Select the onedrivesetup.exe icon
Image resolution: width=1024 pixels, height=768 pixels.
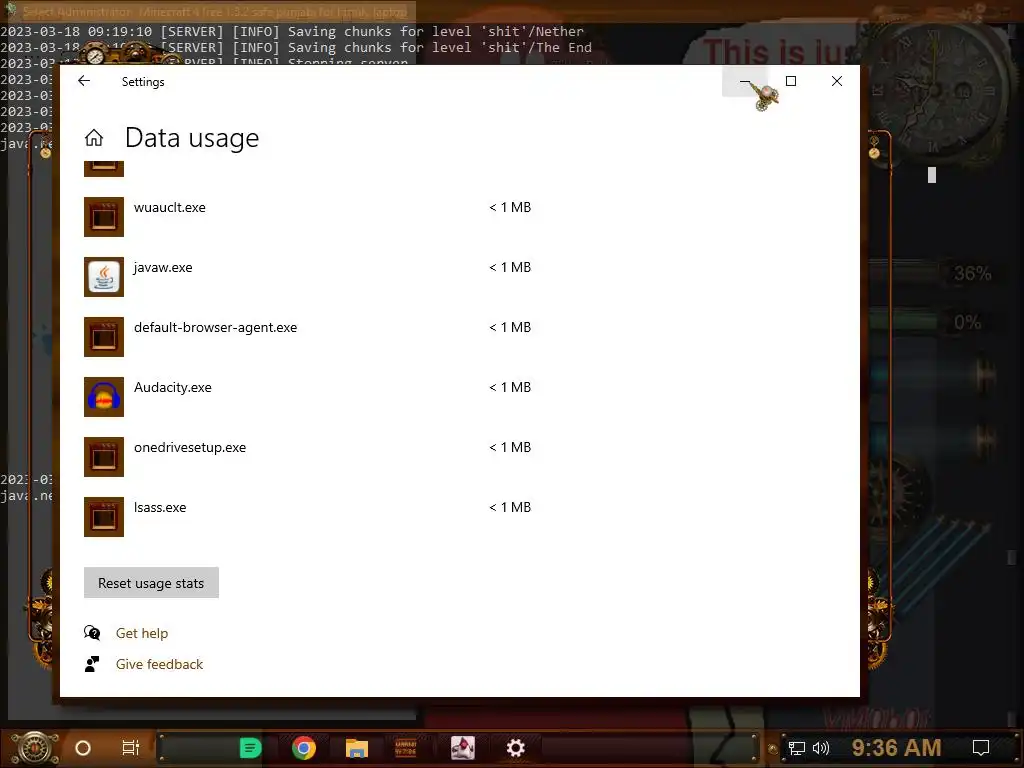click(104, 457)
